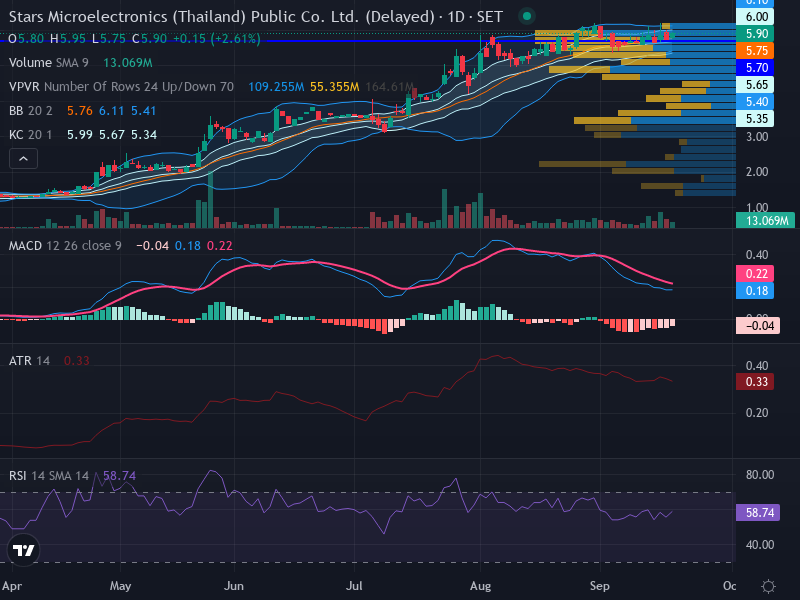The width and height of the screenshot is (800, 600).
Task: Click the red 0.33 ATR axis label
Action: pos(755,382)
